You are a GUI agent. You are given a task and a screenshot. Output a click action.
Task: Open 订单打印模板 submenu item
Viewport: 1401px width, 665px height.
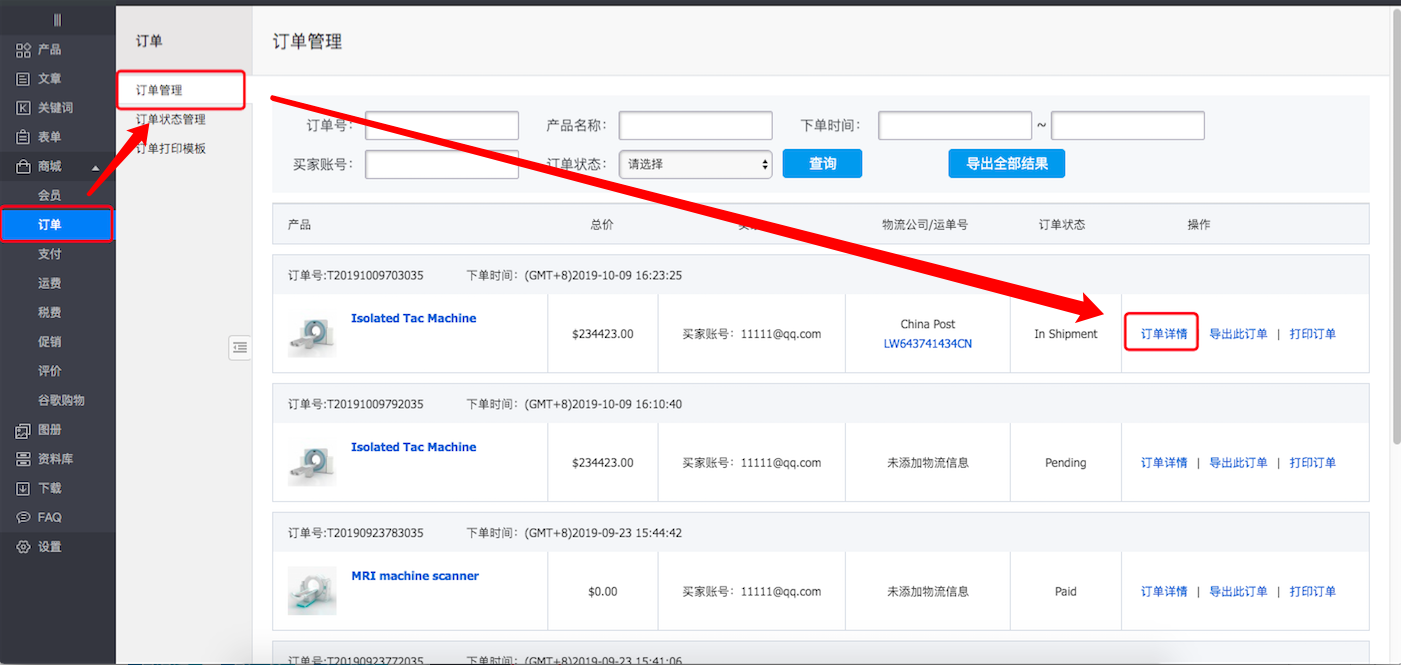click(x=171, y=149)
